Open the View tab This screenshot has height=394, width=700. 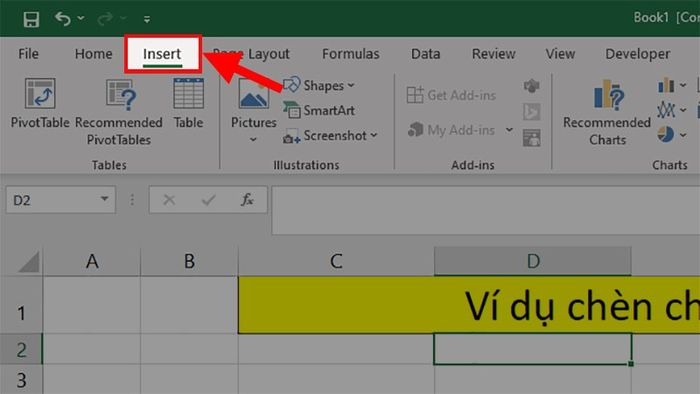[560, 54]
